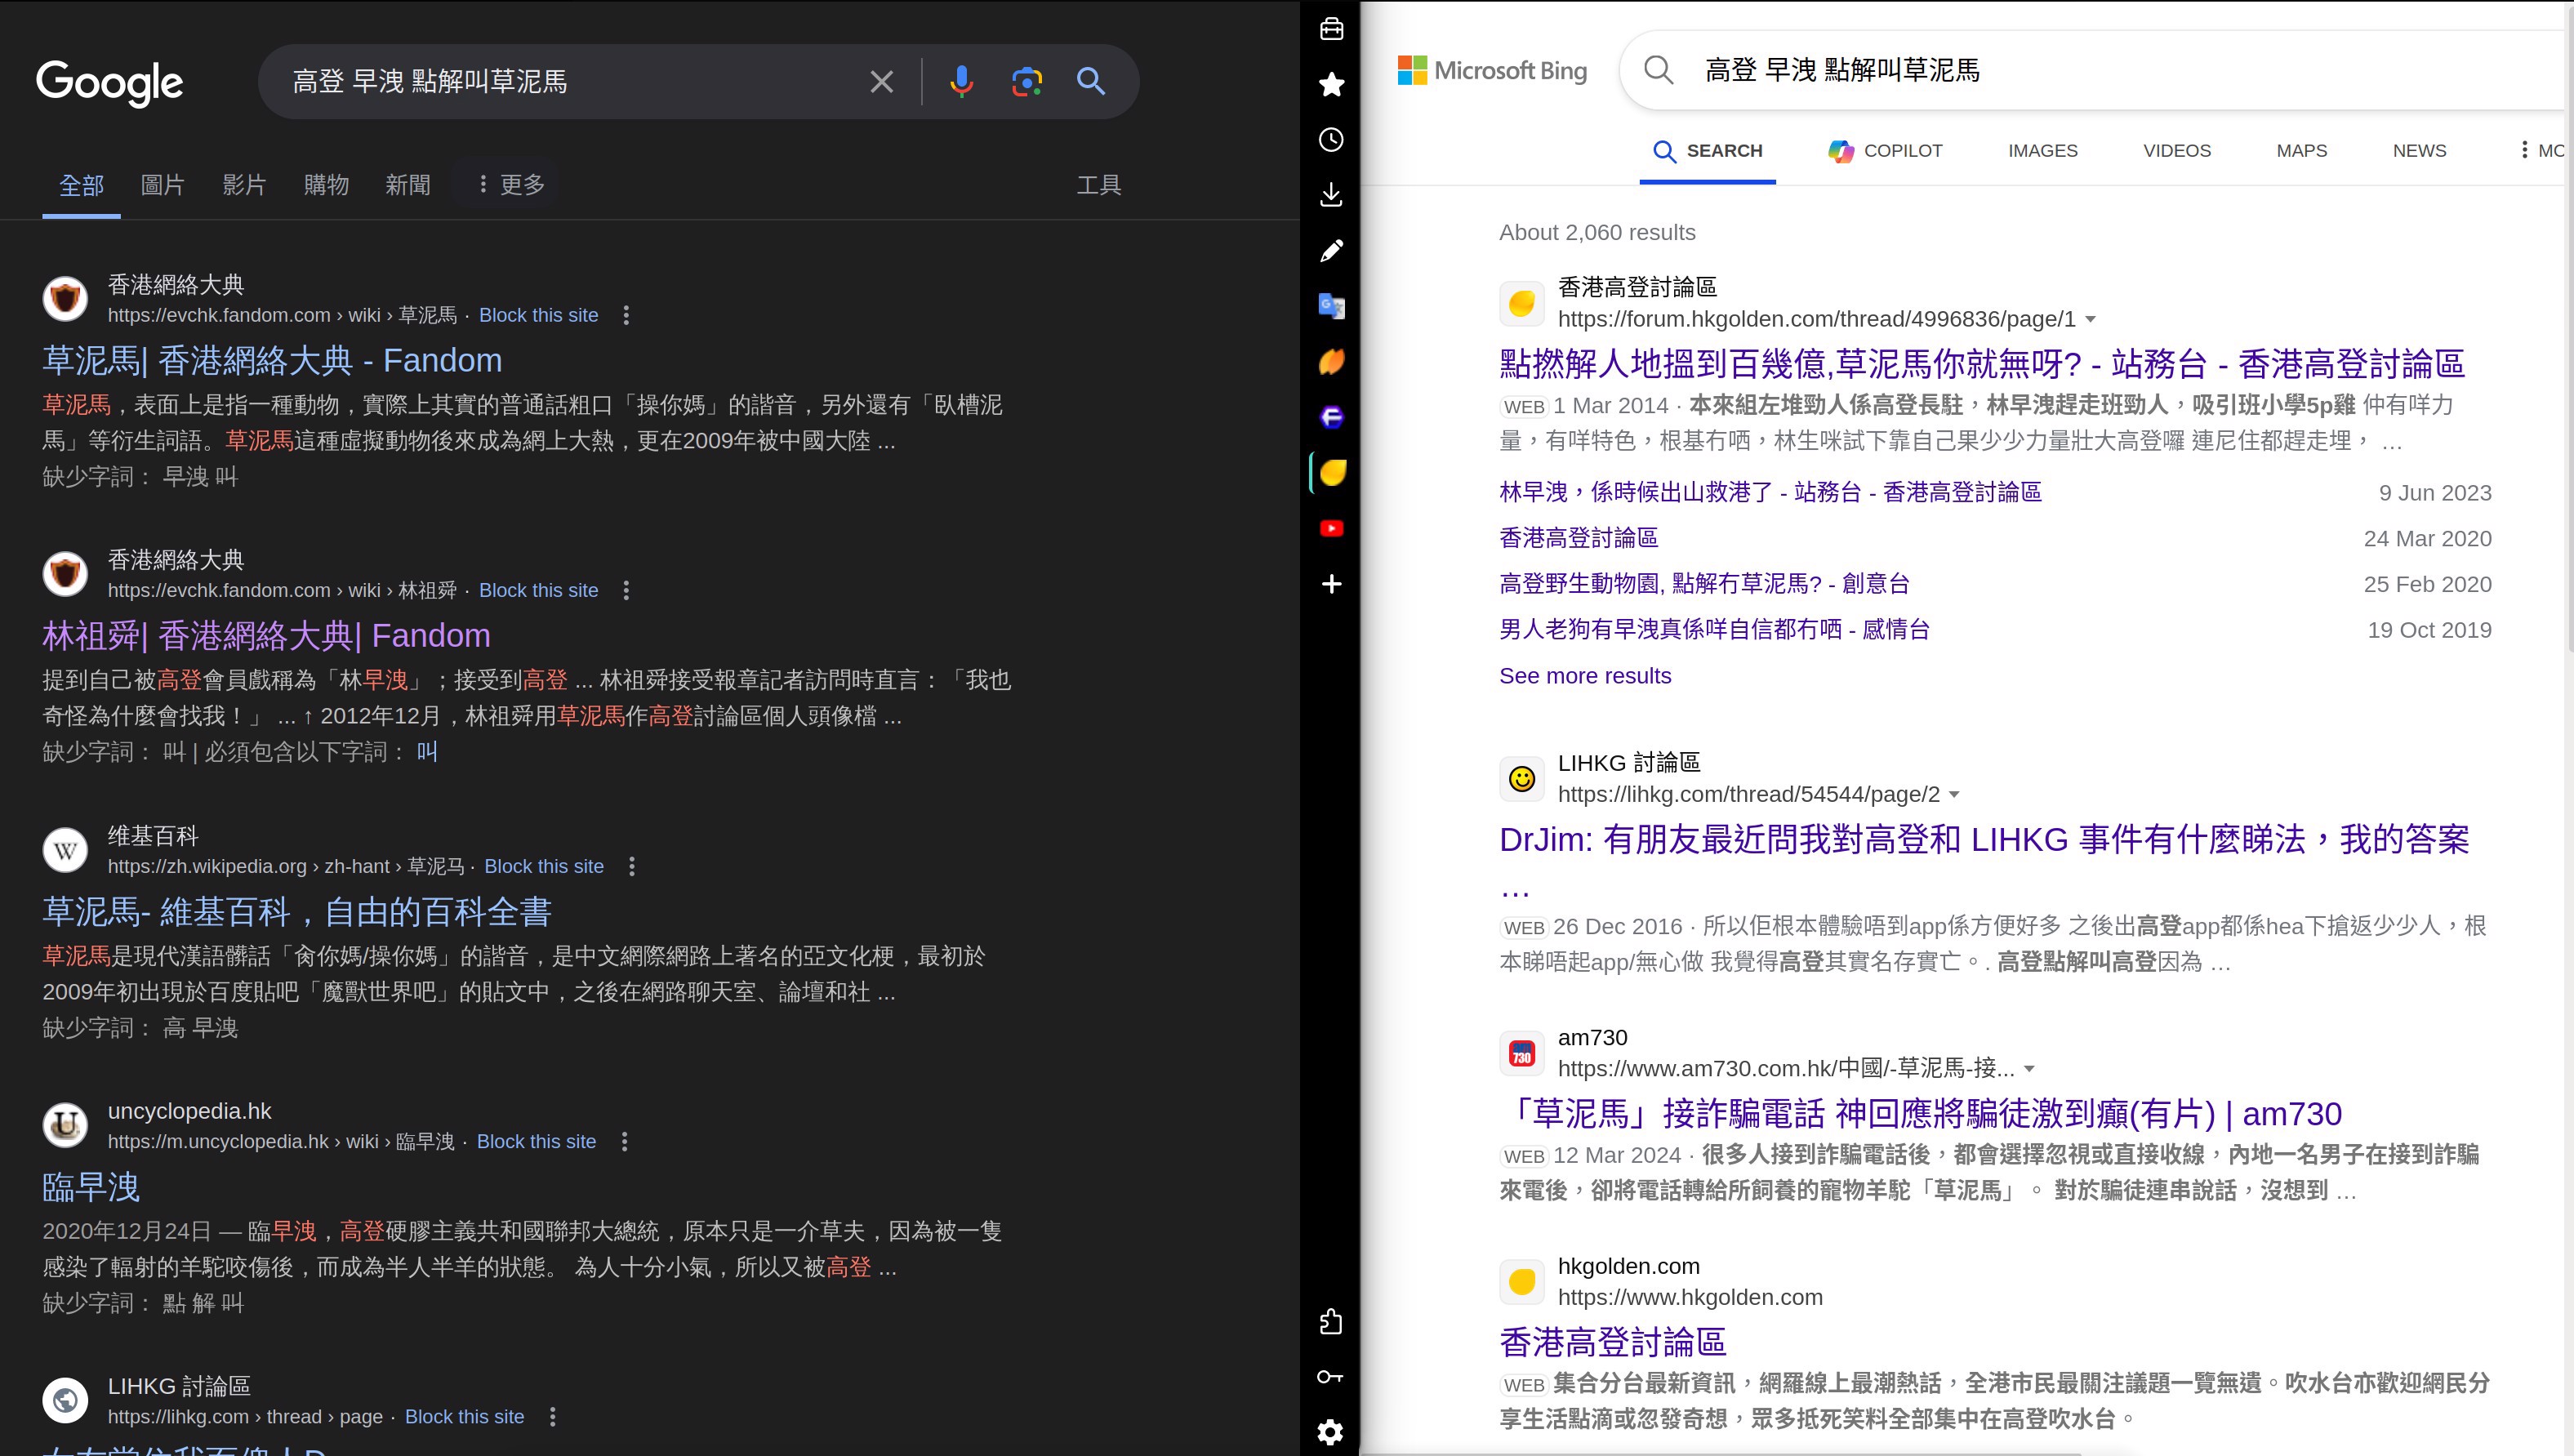Switch to Bing COPILOT tab
2574x1456 pixels.
[x=1886, y=151]
